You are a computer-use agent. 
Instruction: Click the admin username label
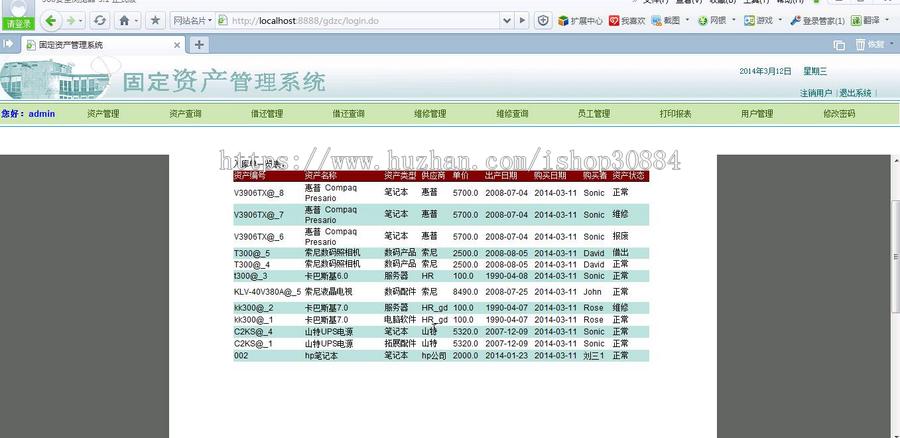[42, 114]
